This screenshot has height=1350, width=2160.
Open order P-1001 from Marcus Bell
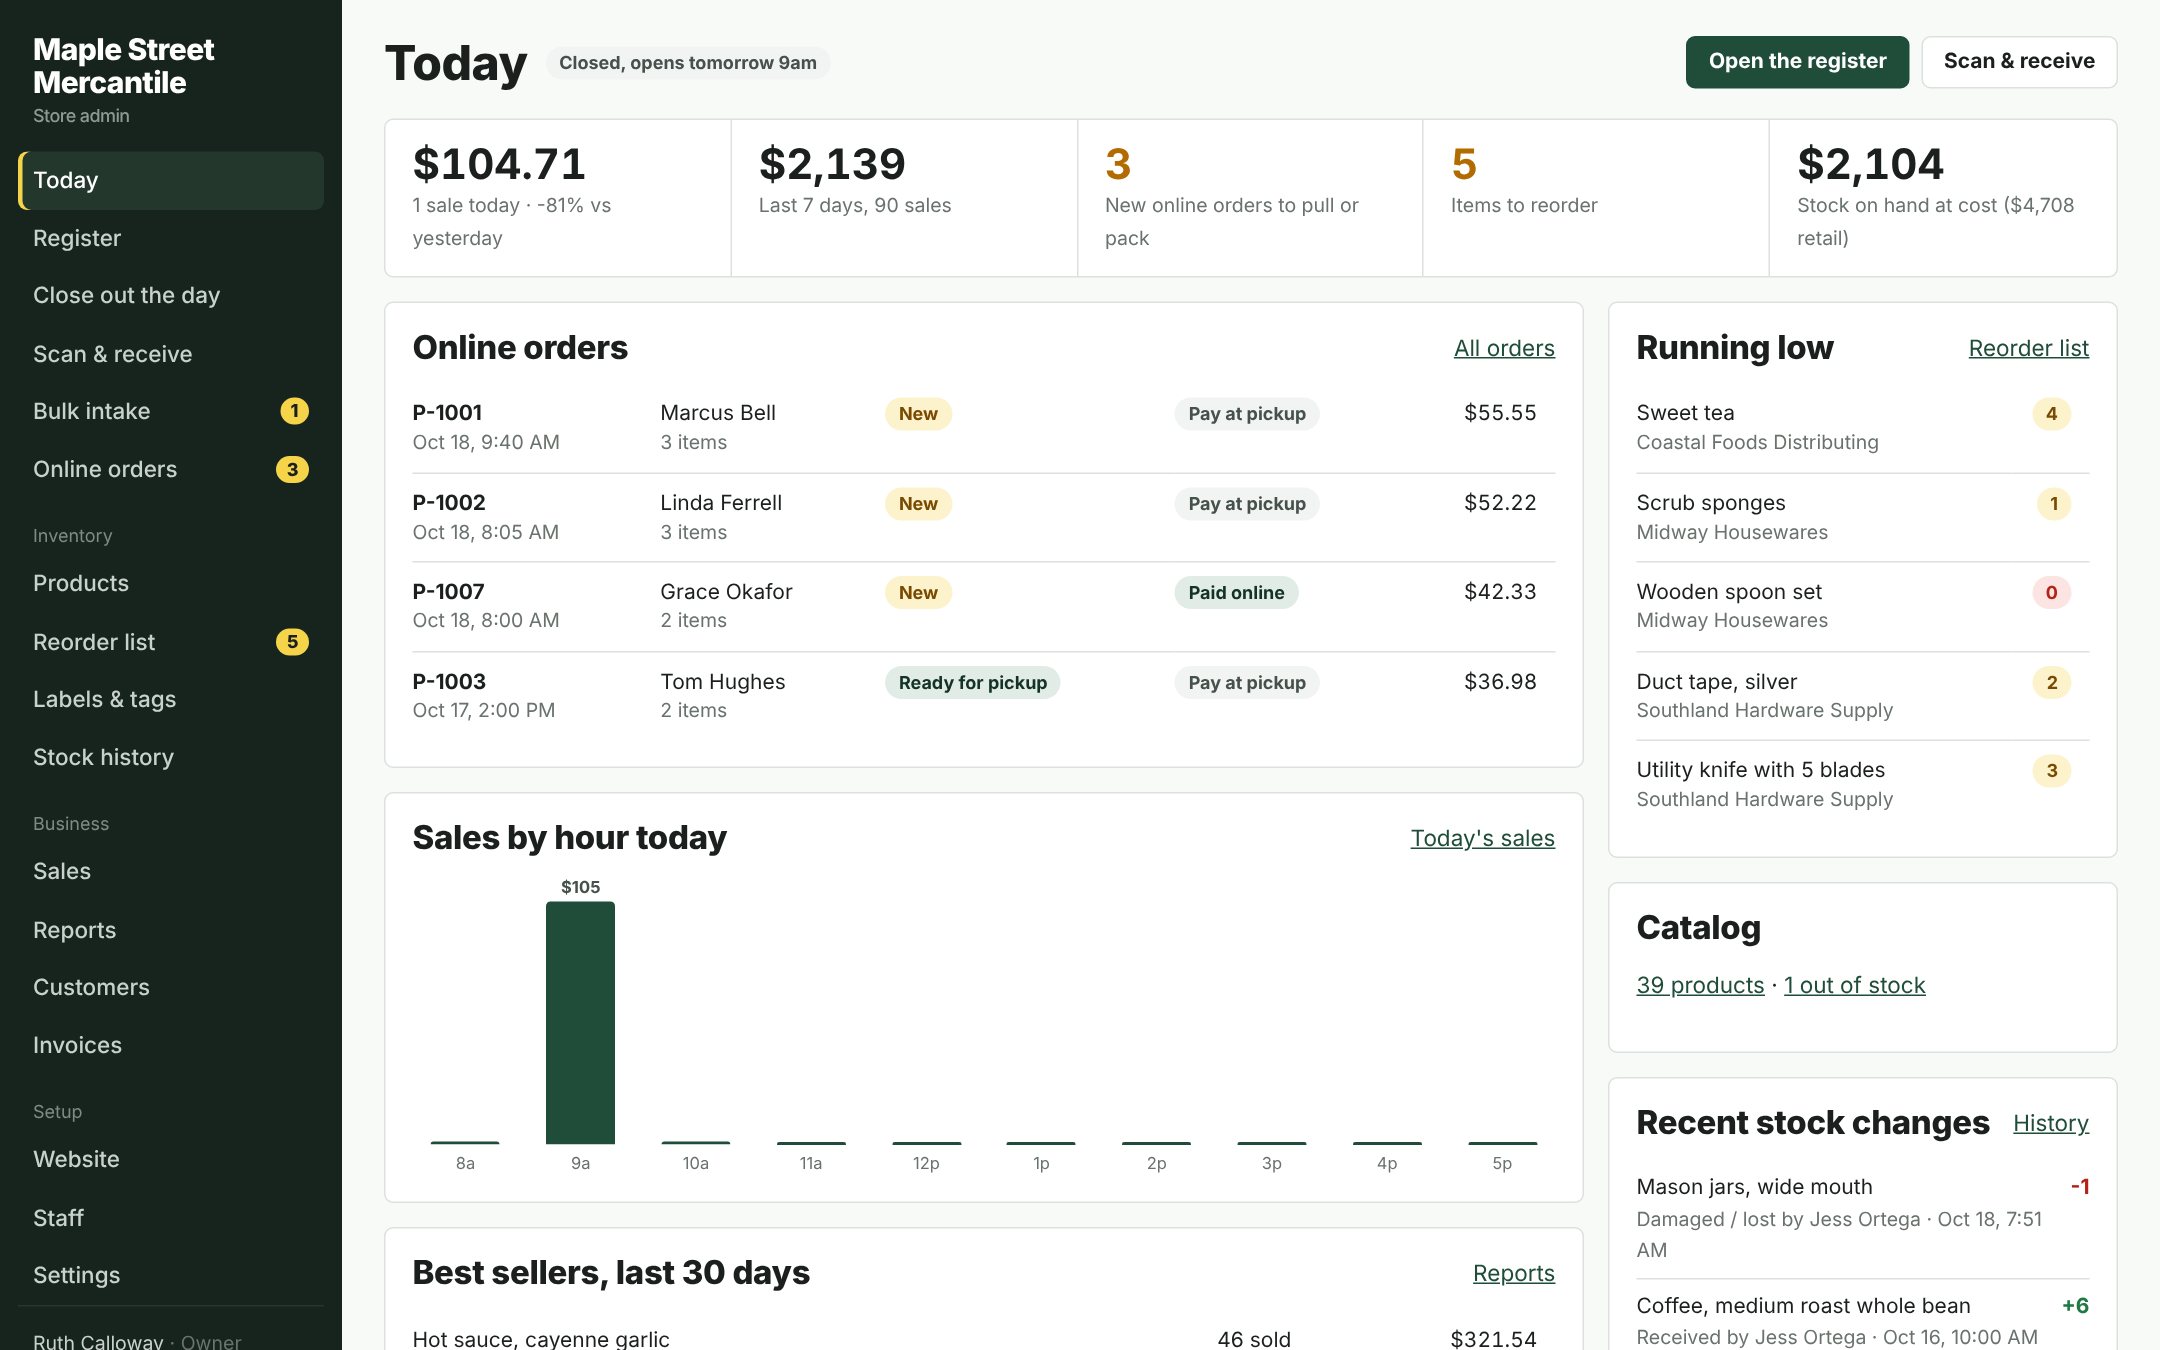[983, 427]
